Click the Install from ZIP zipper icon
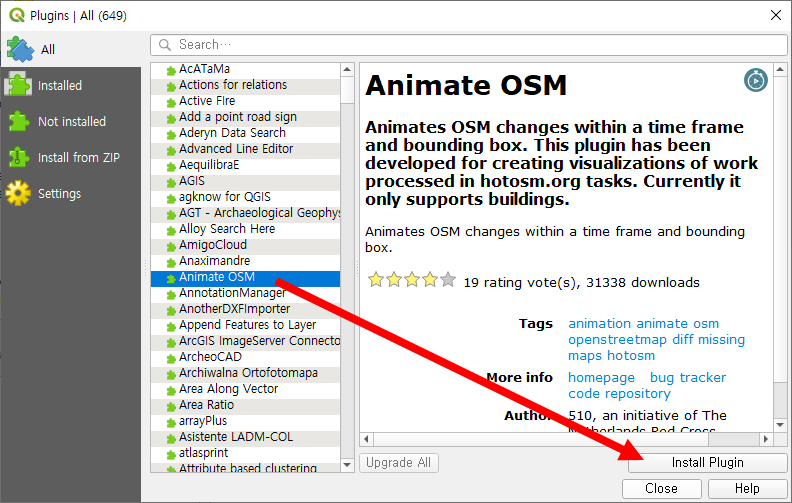Screen dimensions: 792x503 click(18, 158)
